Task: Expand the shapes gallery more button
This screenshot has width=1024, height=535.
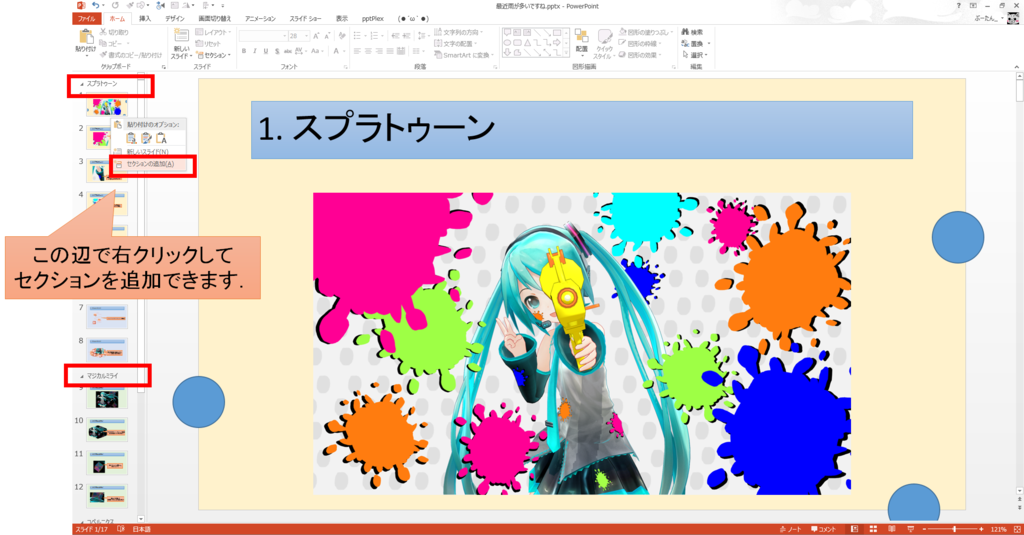Action: pos(566,53)
